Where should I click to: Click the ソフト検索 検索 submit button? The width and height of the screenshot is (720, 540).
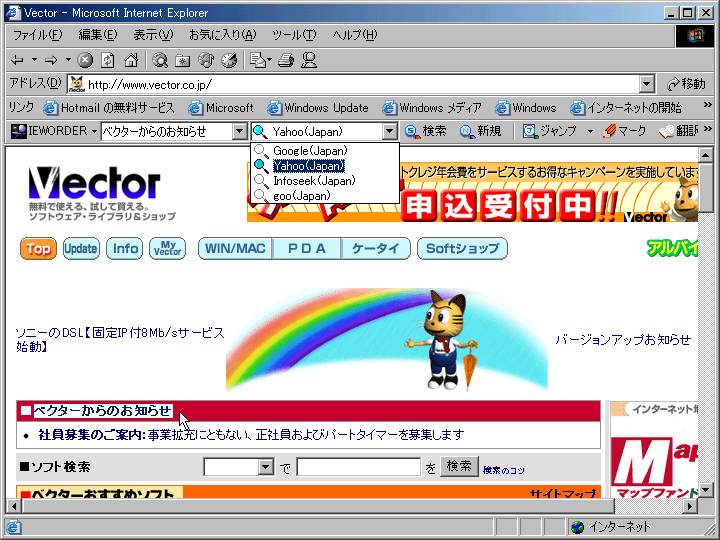point(459,467)
